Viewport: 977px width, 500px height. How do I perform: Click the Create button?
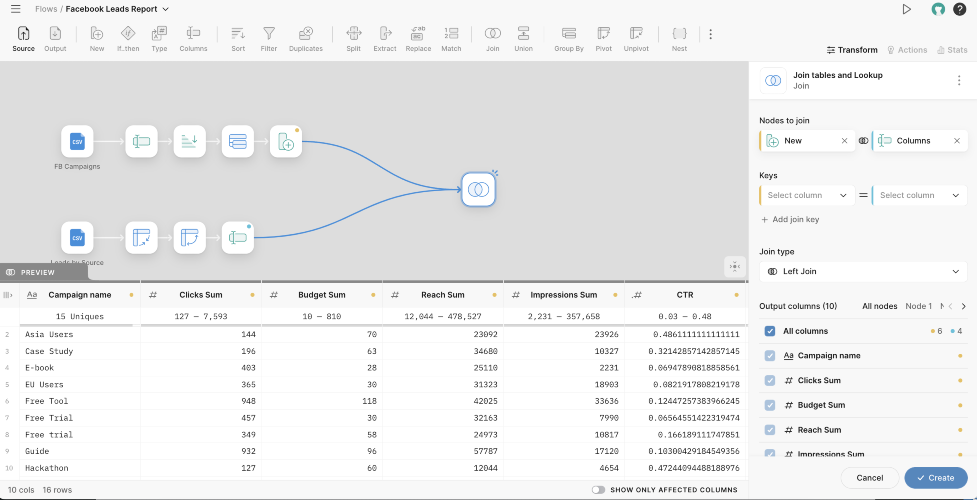coord(936,478)
